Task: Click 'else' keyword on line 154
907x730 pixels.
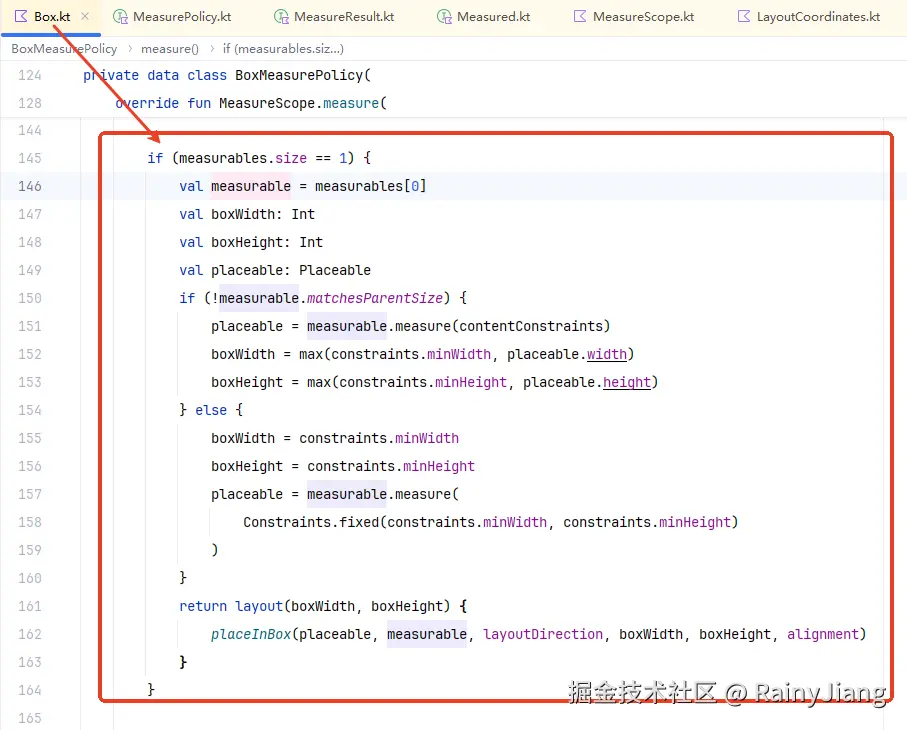Action: point(211,410)
